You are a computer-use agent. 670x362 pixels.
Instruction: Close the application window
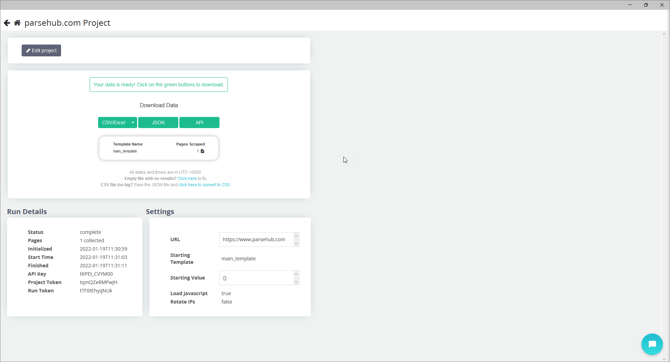click(662, 5)
